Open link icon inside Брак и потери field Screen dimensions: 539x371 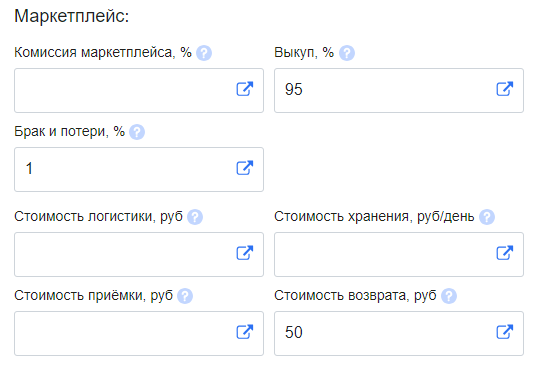click(x=245, y=168)
